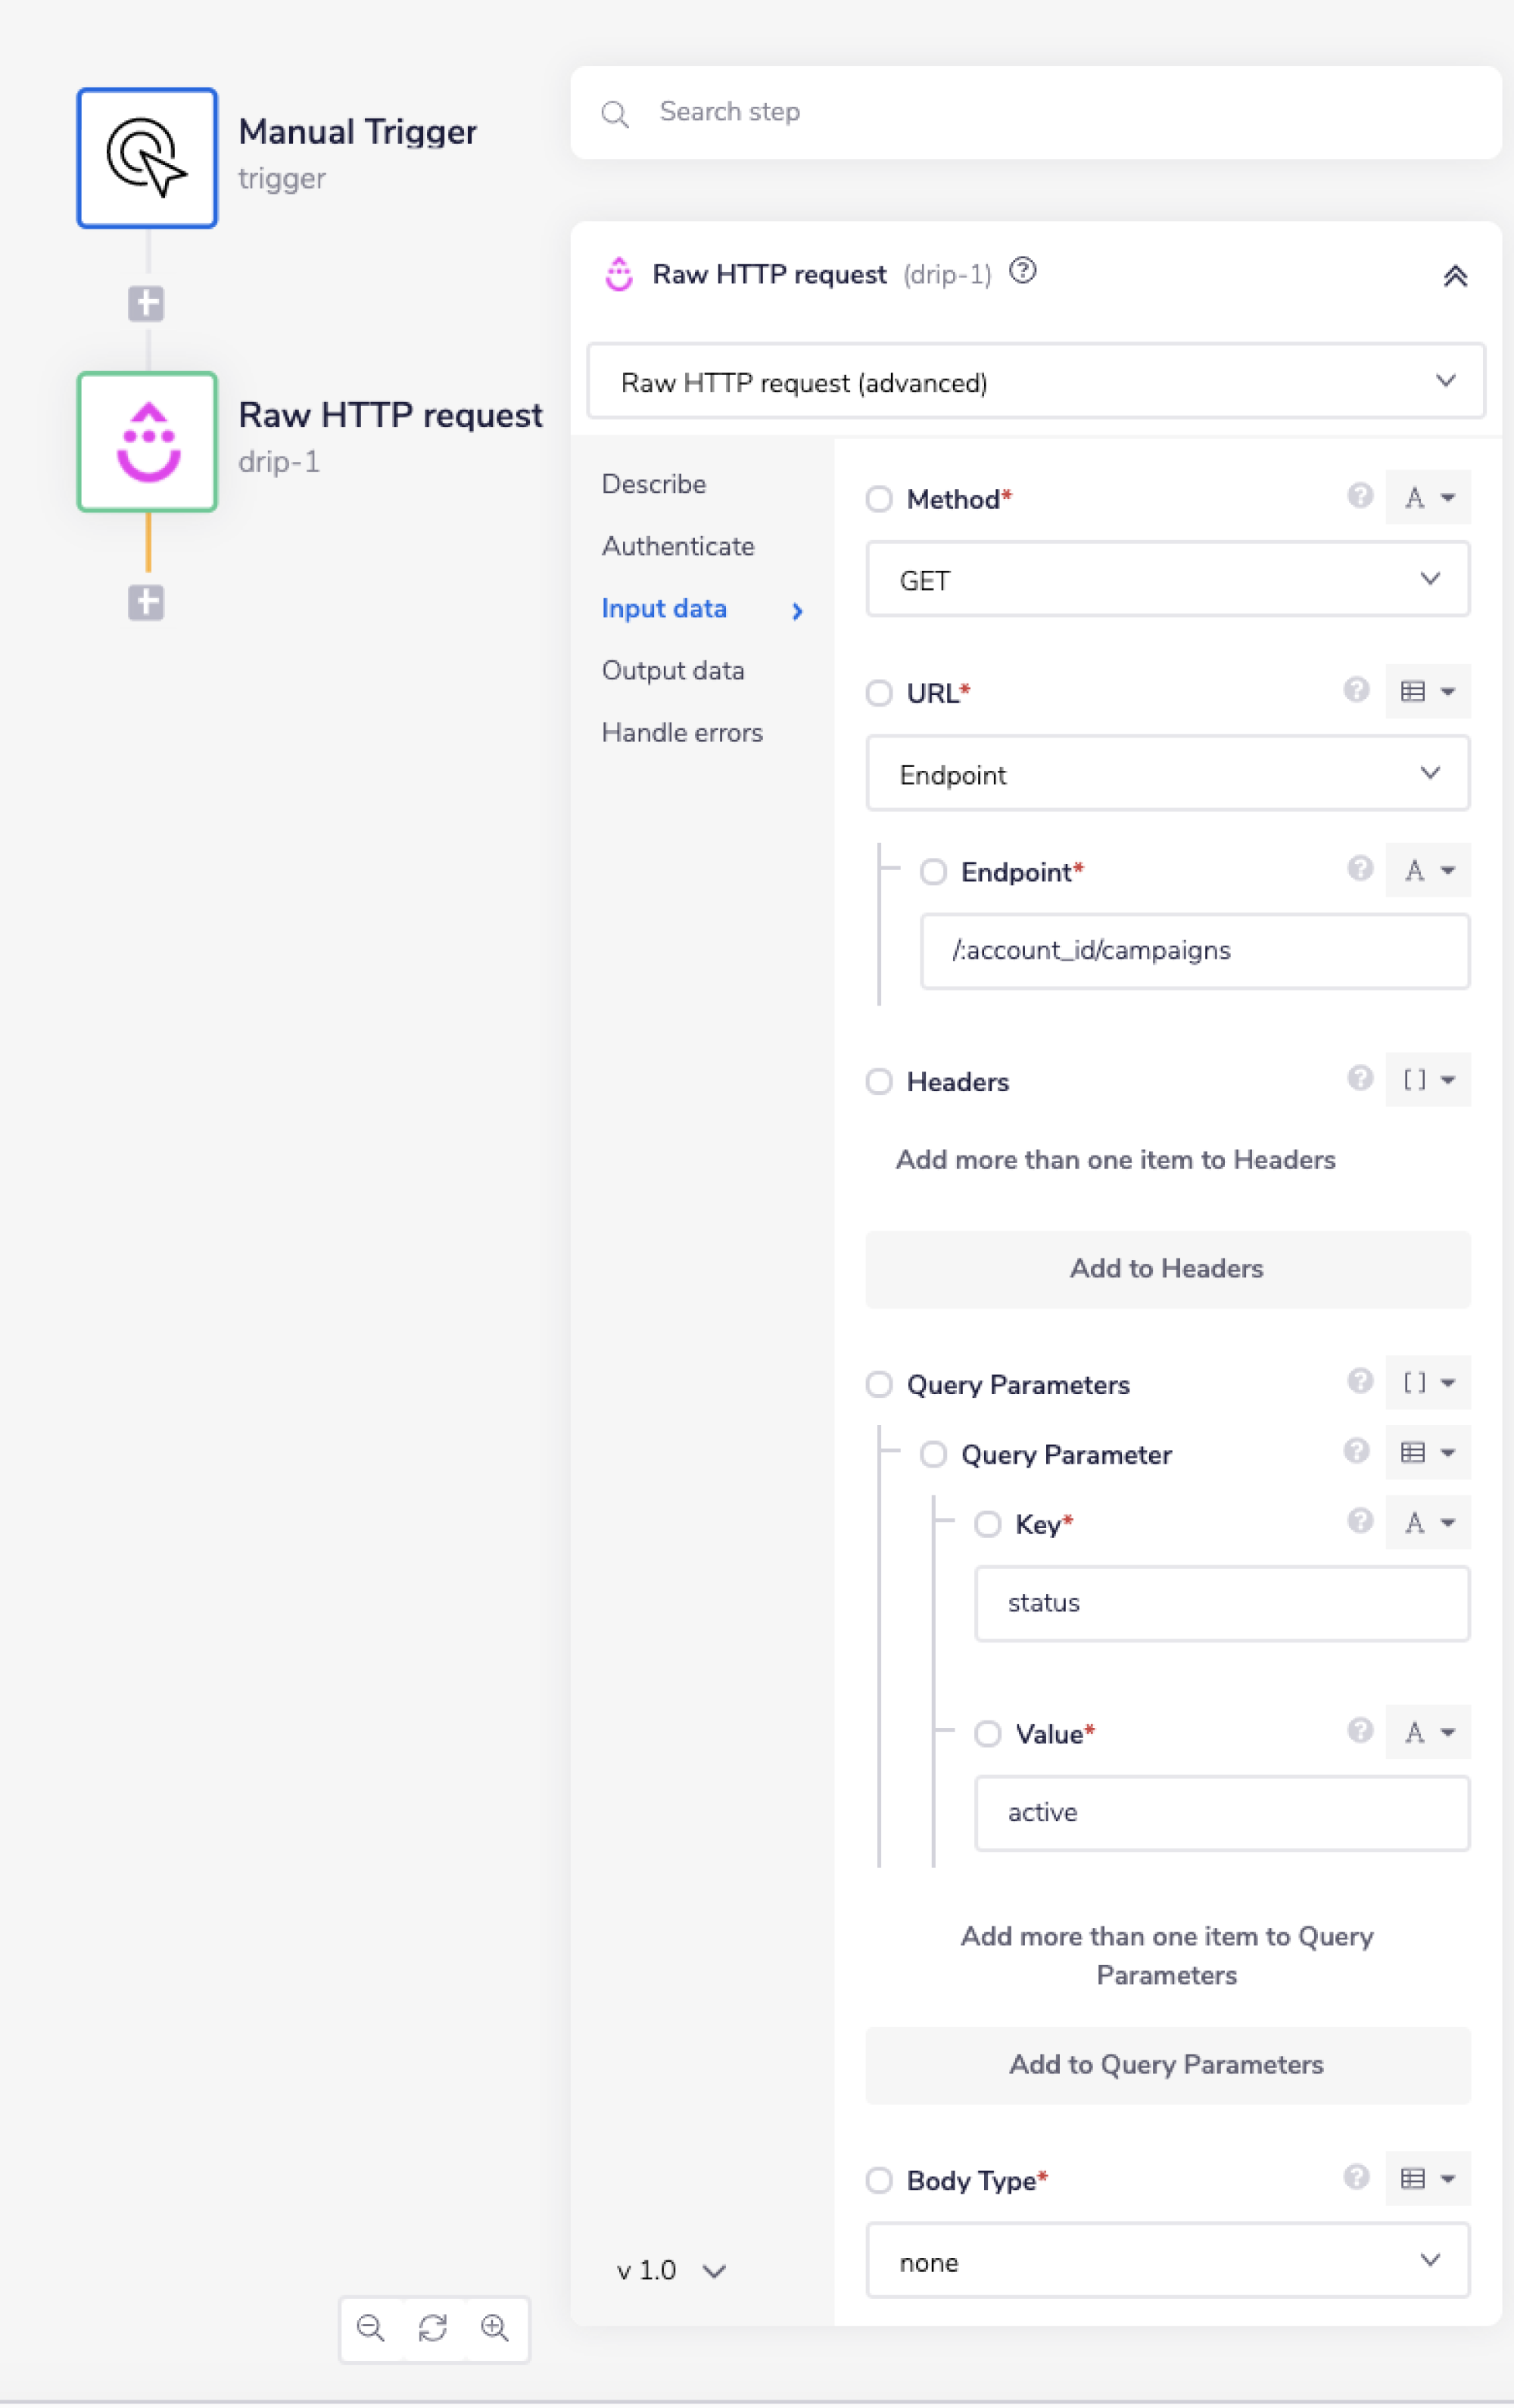The image size is (1514, 2408).
Task: Reset canvas zoom with refresh icon
Action: click(433, 2328)
